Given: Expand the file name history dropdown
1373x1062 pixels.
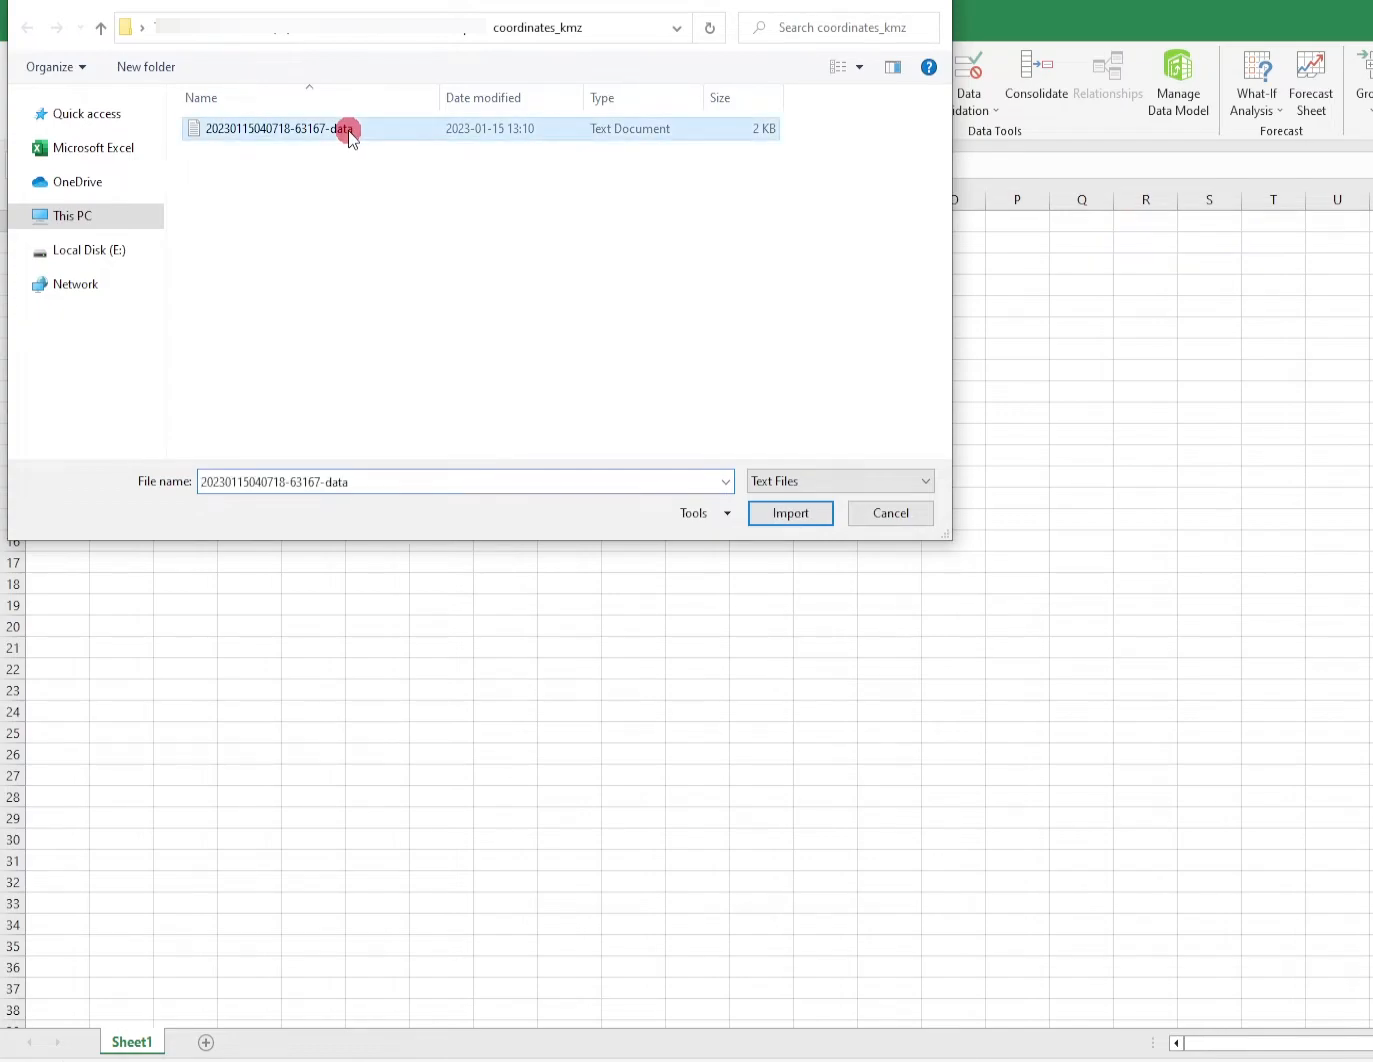Looking at the screenshot, I should pyautogui.click(x=725, y=481).
